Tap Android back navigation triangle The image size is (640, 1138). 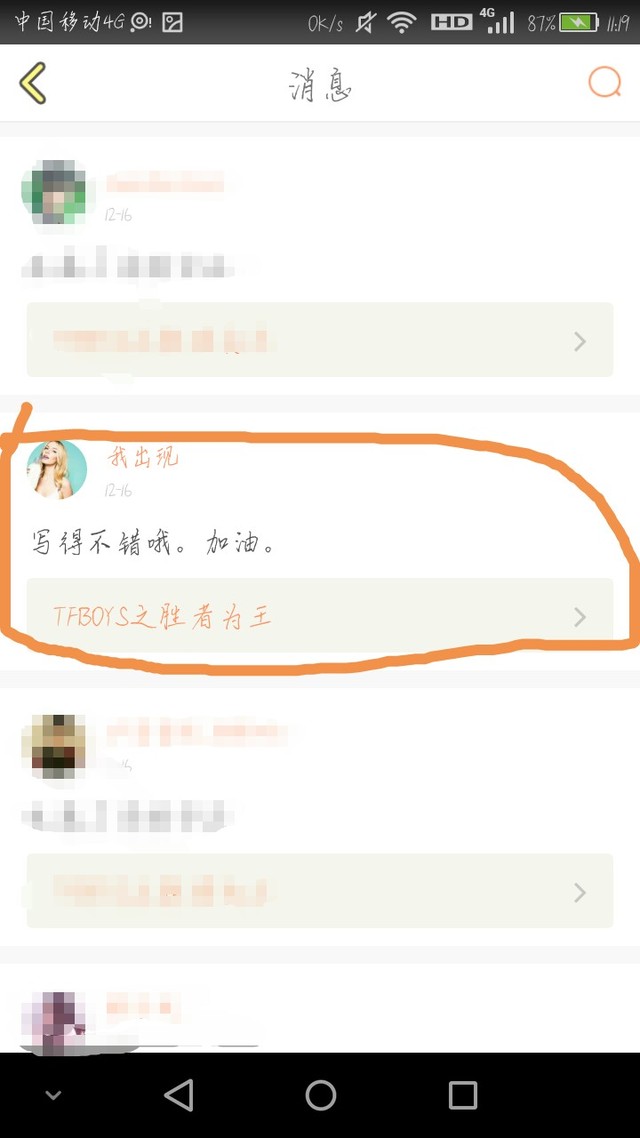point(179,1094)
